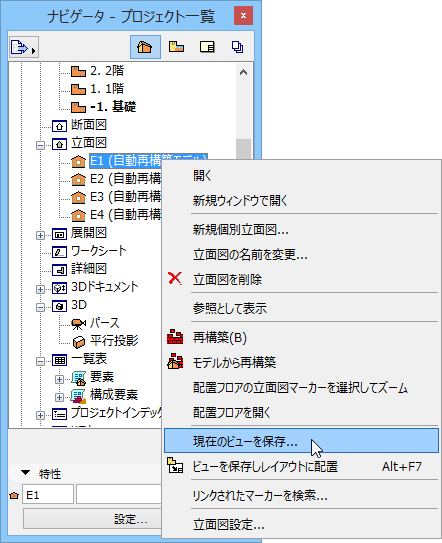Collapse the 3D tree node

click(x=40, y=307)
